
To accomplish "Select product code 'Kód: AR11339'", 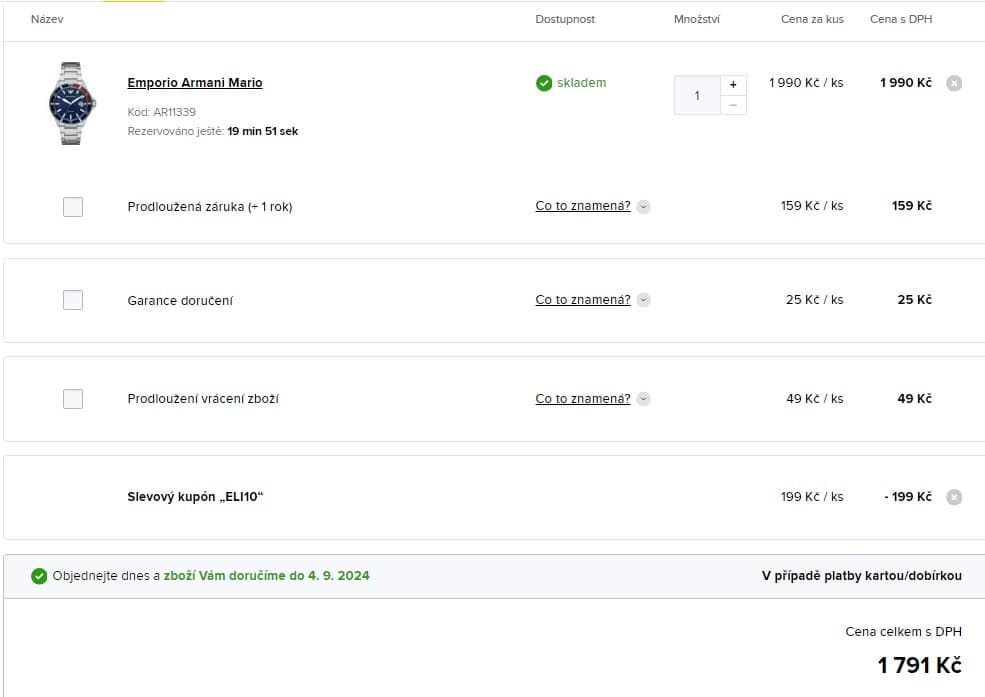I will point(161,112).
